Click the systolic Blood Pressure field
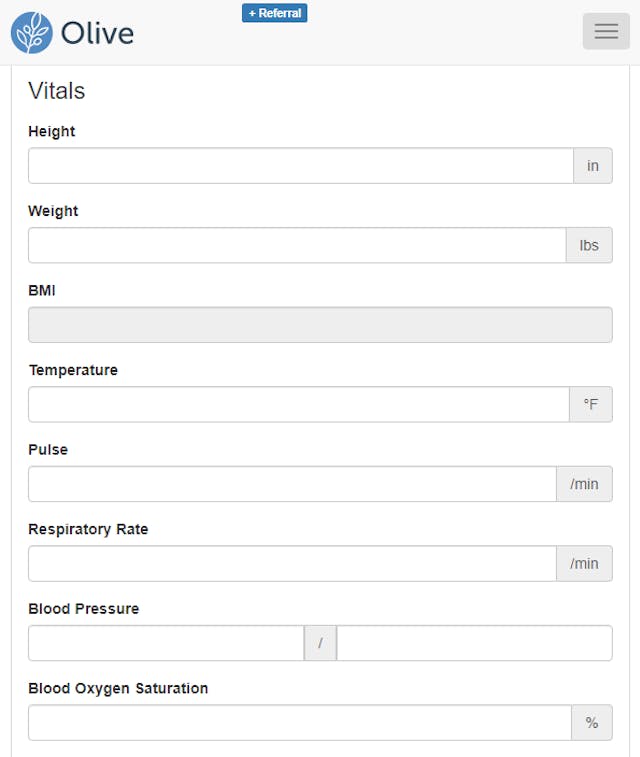Image resolution: width=640 pixels, height=757 pixels. pyautogui.click(x=166, y=643)
